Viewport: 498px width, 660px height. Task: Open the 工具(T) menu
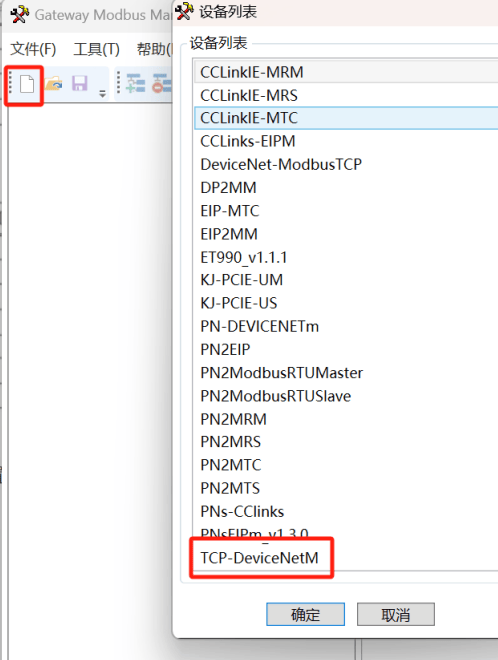click(96, 49)
